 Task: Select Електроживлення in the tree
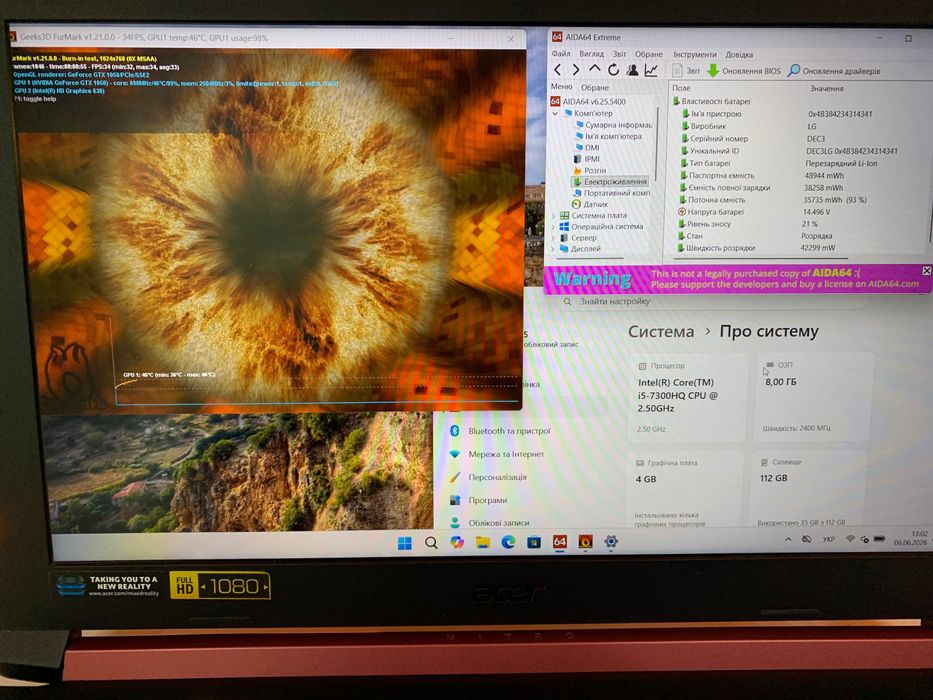click(609, 182)
